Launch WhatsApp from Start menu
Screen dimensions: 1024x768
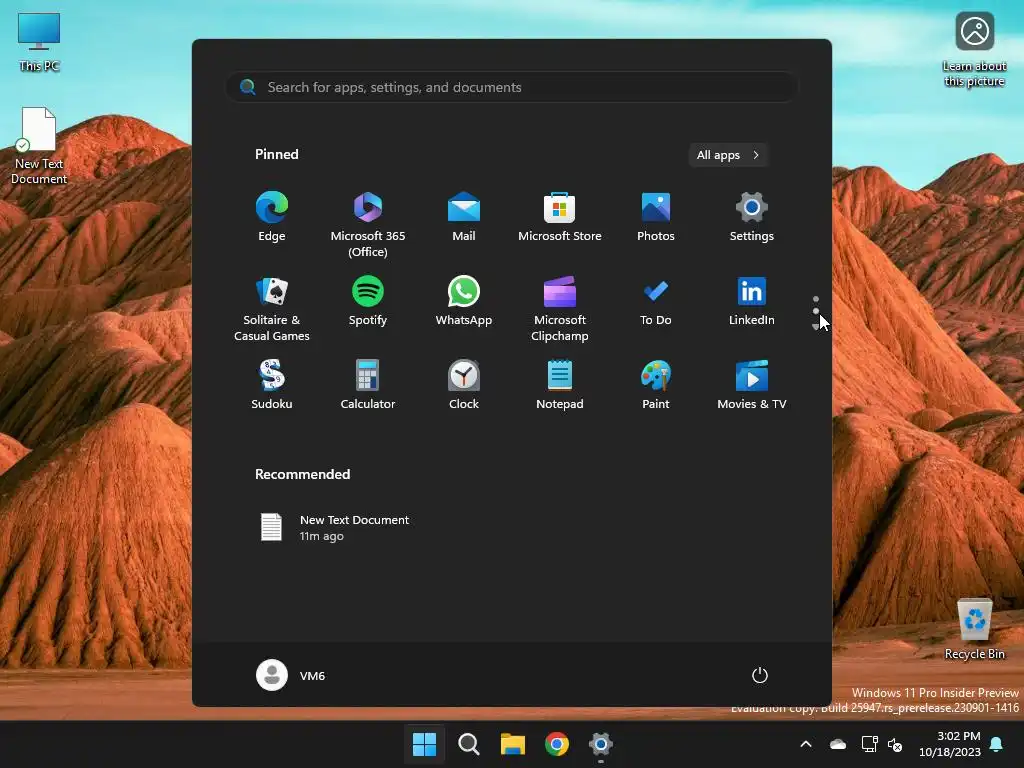pos(464,302)
